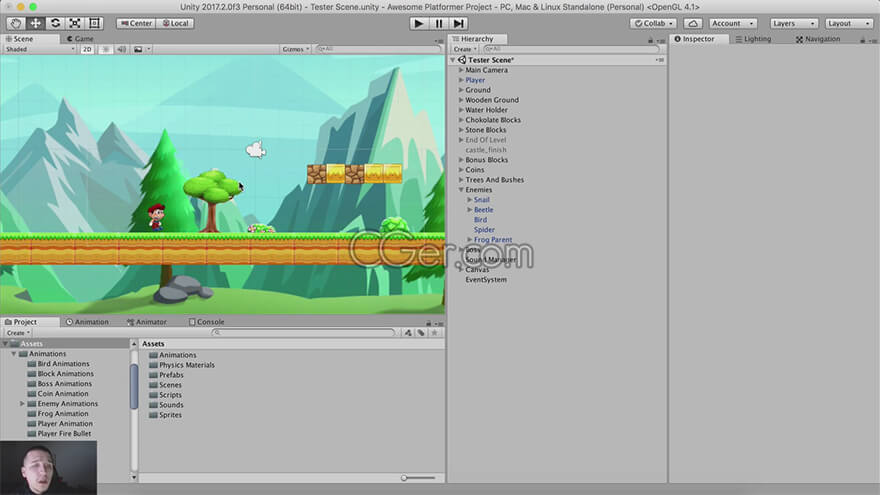This screenshot has height=495, width=880.
Task: Click the Project Create button
Action: (19, 333)
